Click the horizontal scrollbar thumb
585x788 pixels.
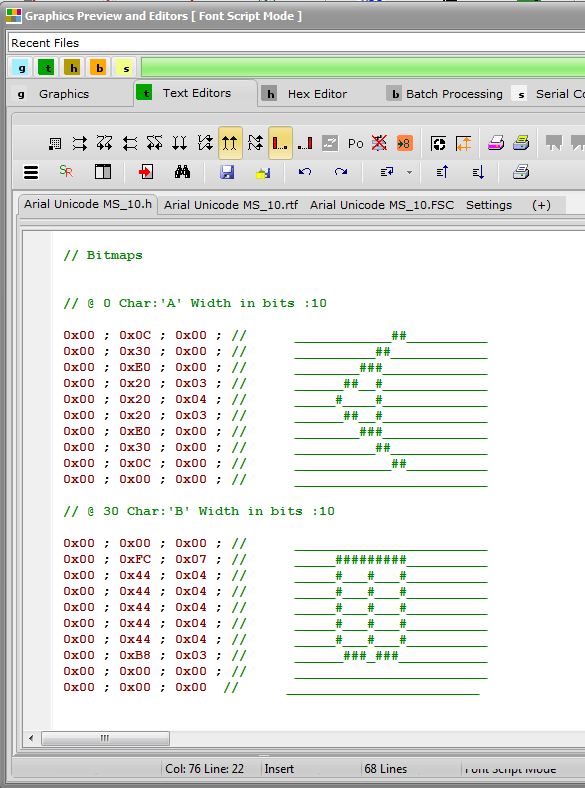(105, 738)
